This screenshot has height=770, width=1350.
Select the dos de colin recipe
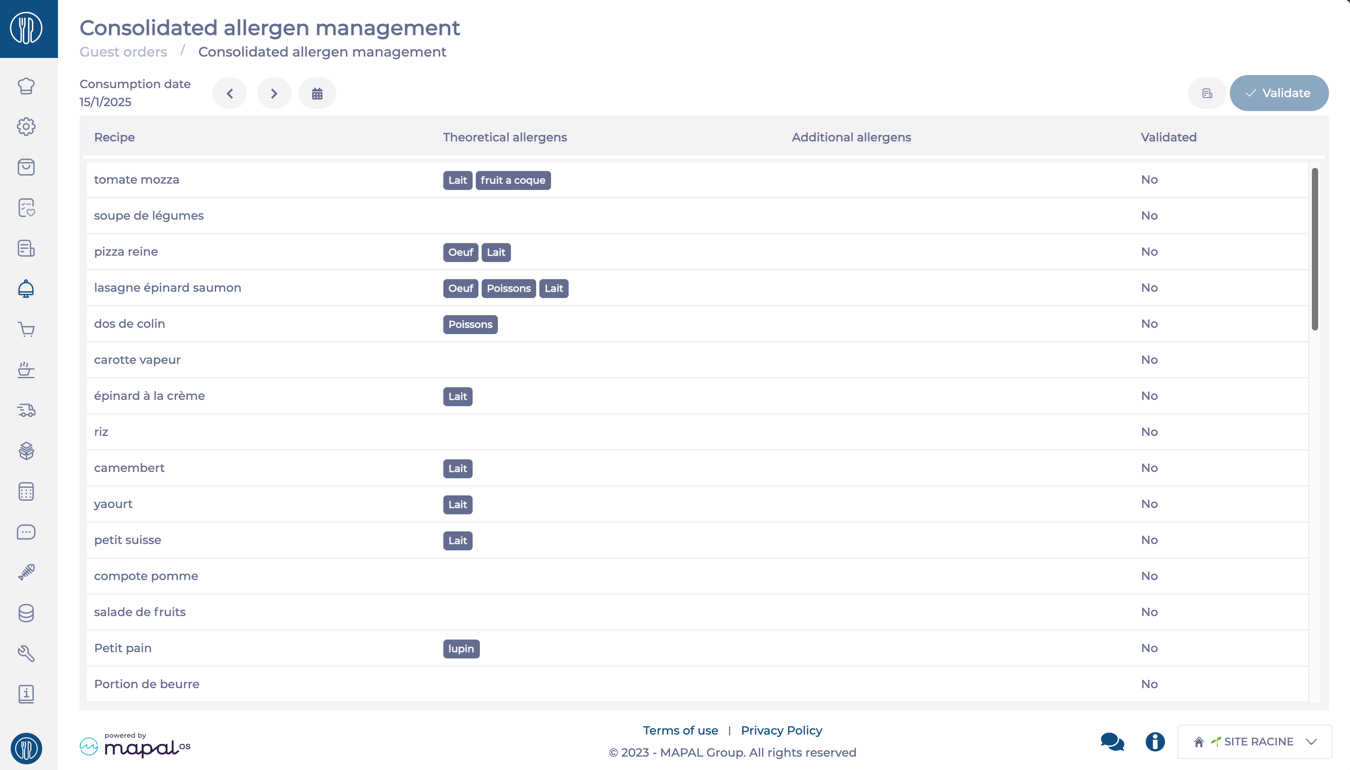(x=697, y=324)
